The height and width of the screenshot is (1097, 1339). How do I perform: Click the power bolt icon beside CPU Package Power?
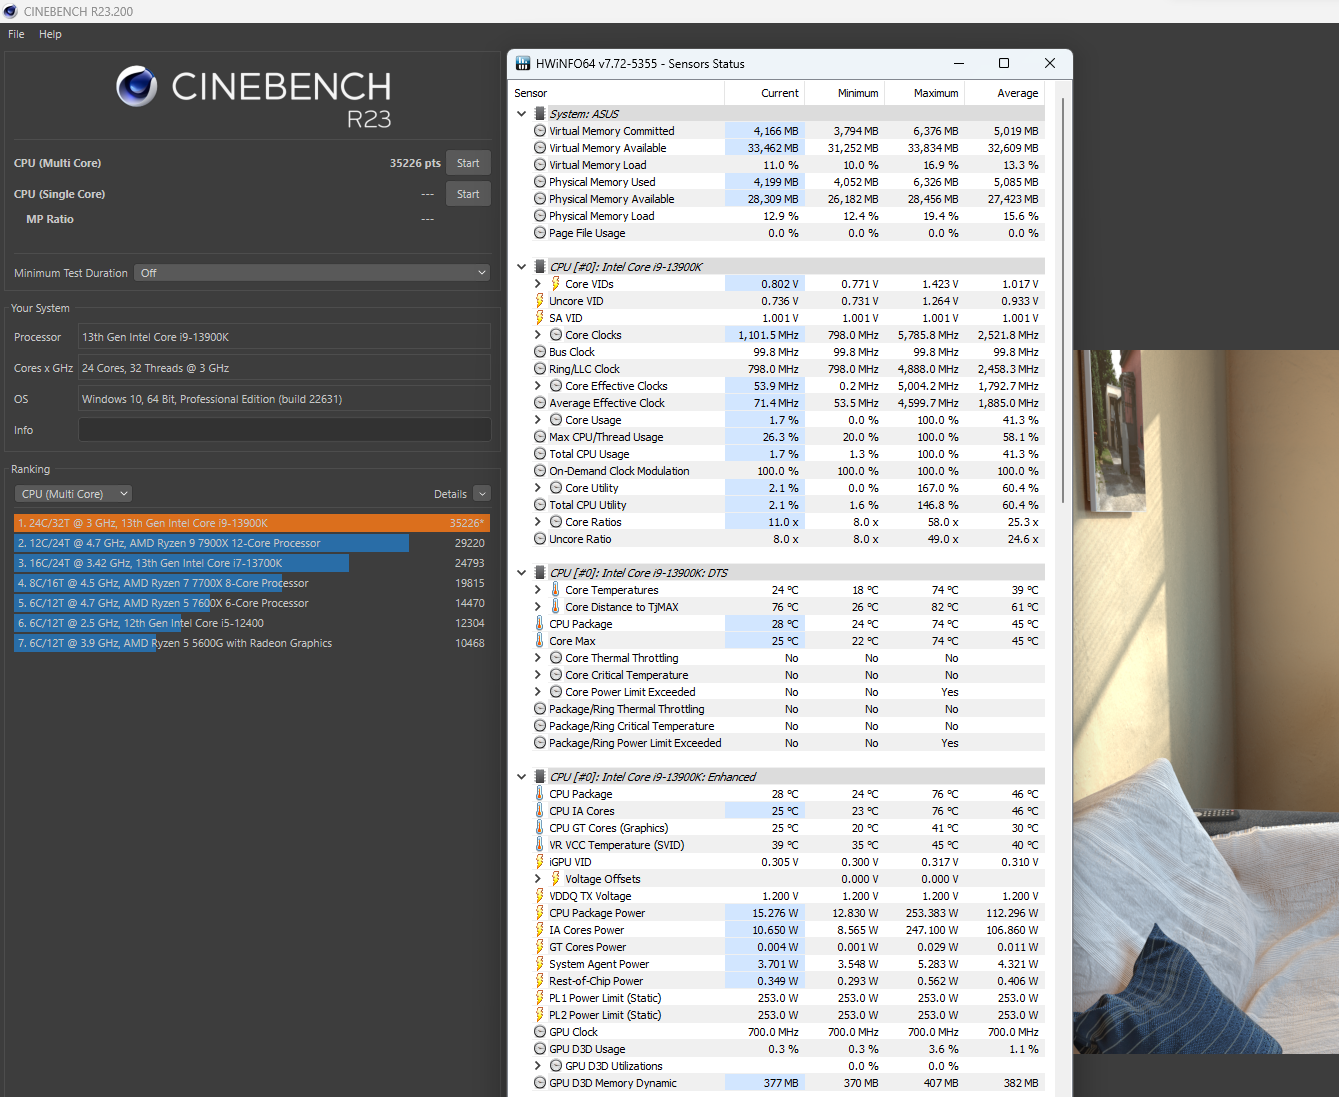coord(540,913)
